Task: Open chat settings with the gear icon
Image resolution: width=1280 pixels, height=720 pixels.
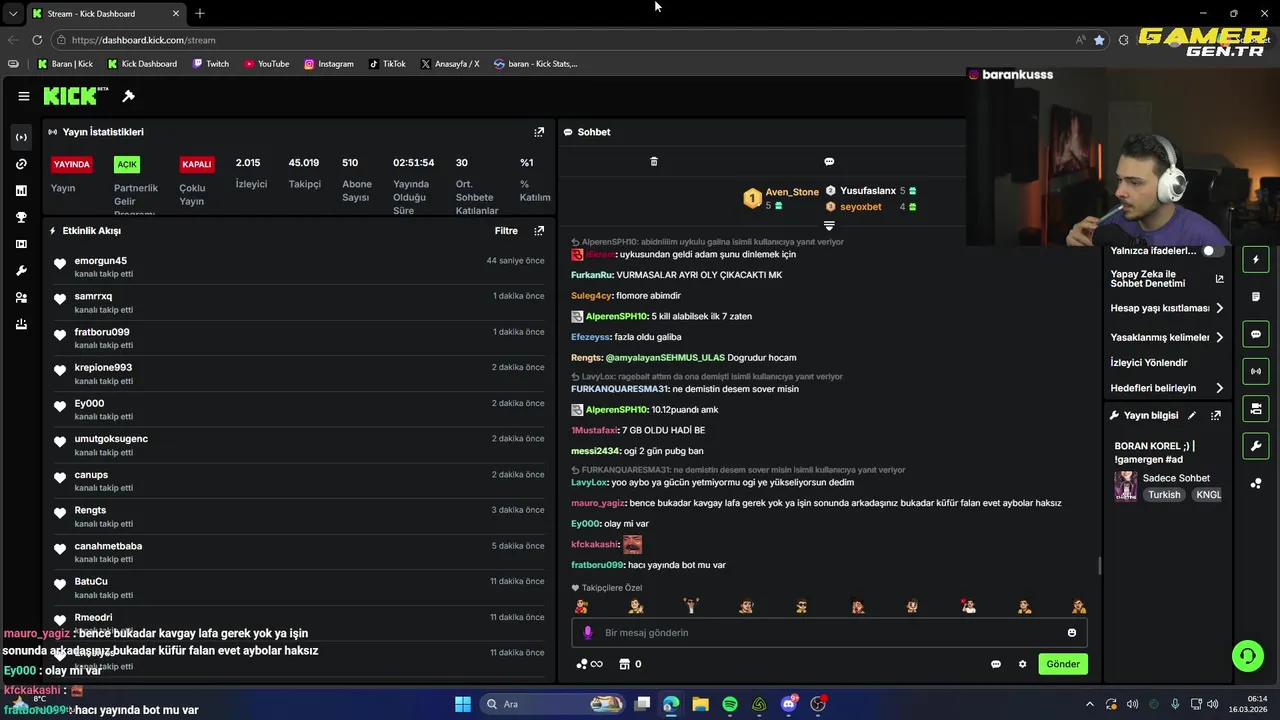Action: click(x=1022, y=664)
